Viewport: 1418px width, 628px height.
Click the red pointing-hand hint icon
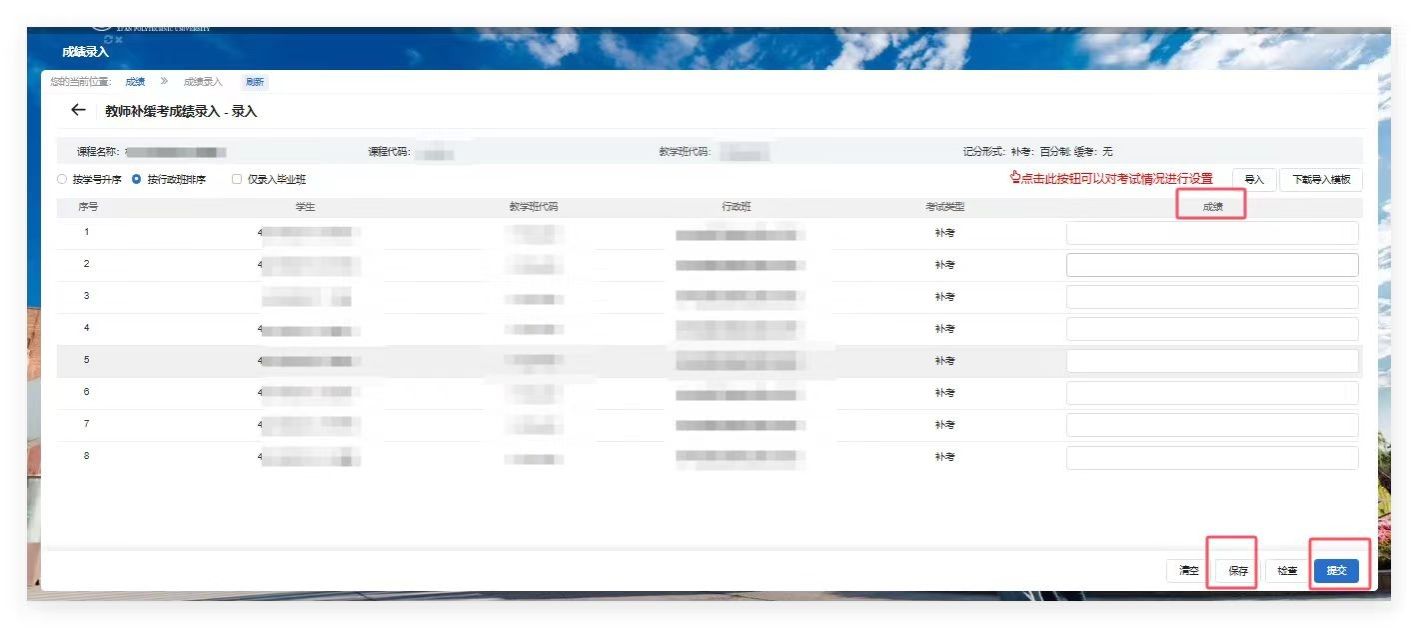pyautogui.click(x=1015, y=178)
